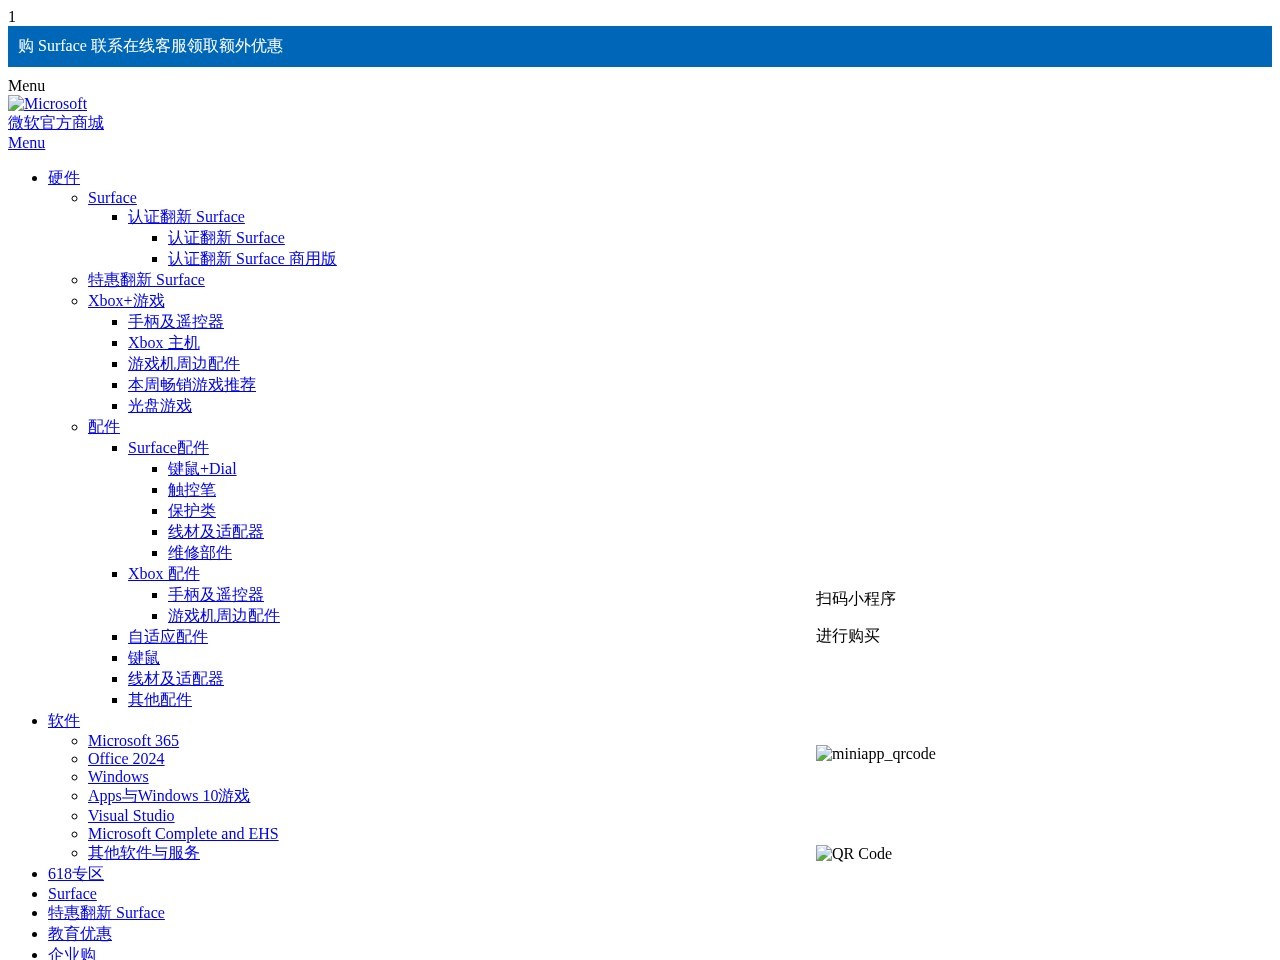Open the 微软官方商城 link
1280x960 pixels.
(56, 123)
